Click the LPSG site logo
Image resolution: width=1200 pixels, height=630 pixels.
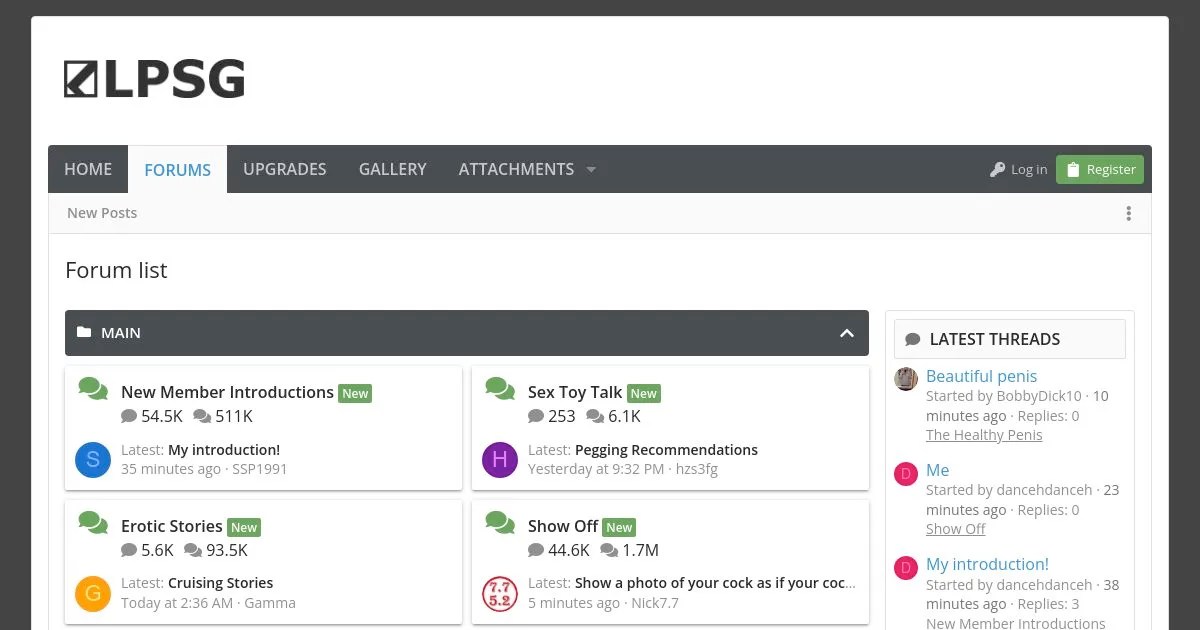(153, 78)
